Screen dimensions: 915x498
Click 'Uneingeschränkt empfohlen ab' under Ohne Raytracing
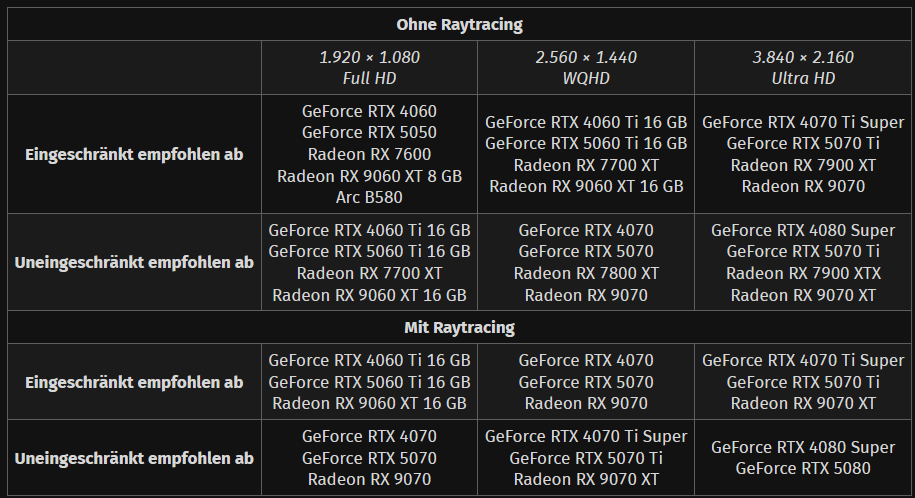134,262
